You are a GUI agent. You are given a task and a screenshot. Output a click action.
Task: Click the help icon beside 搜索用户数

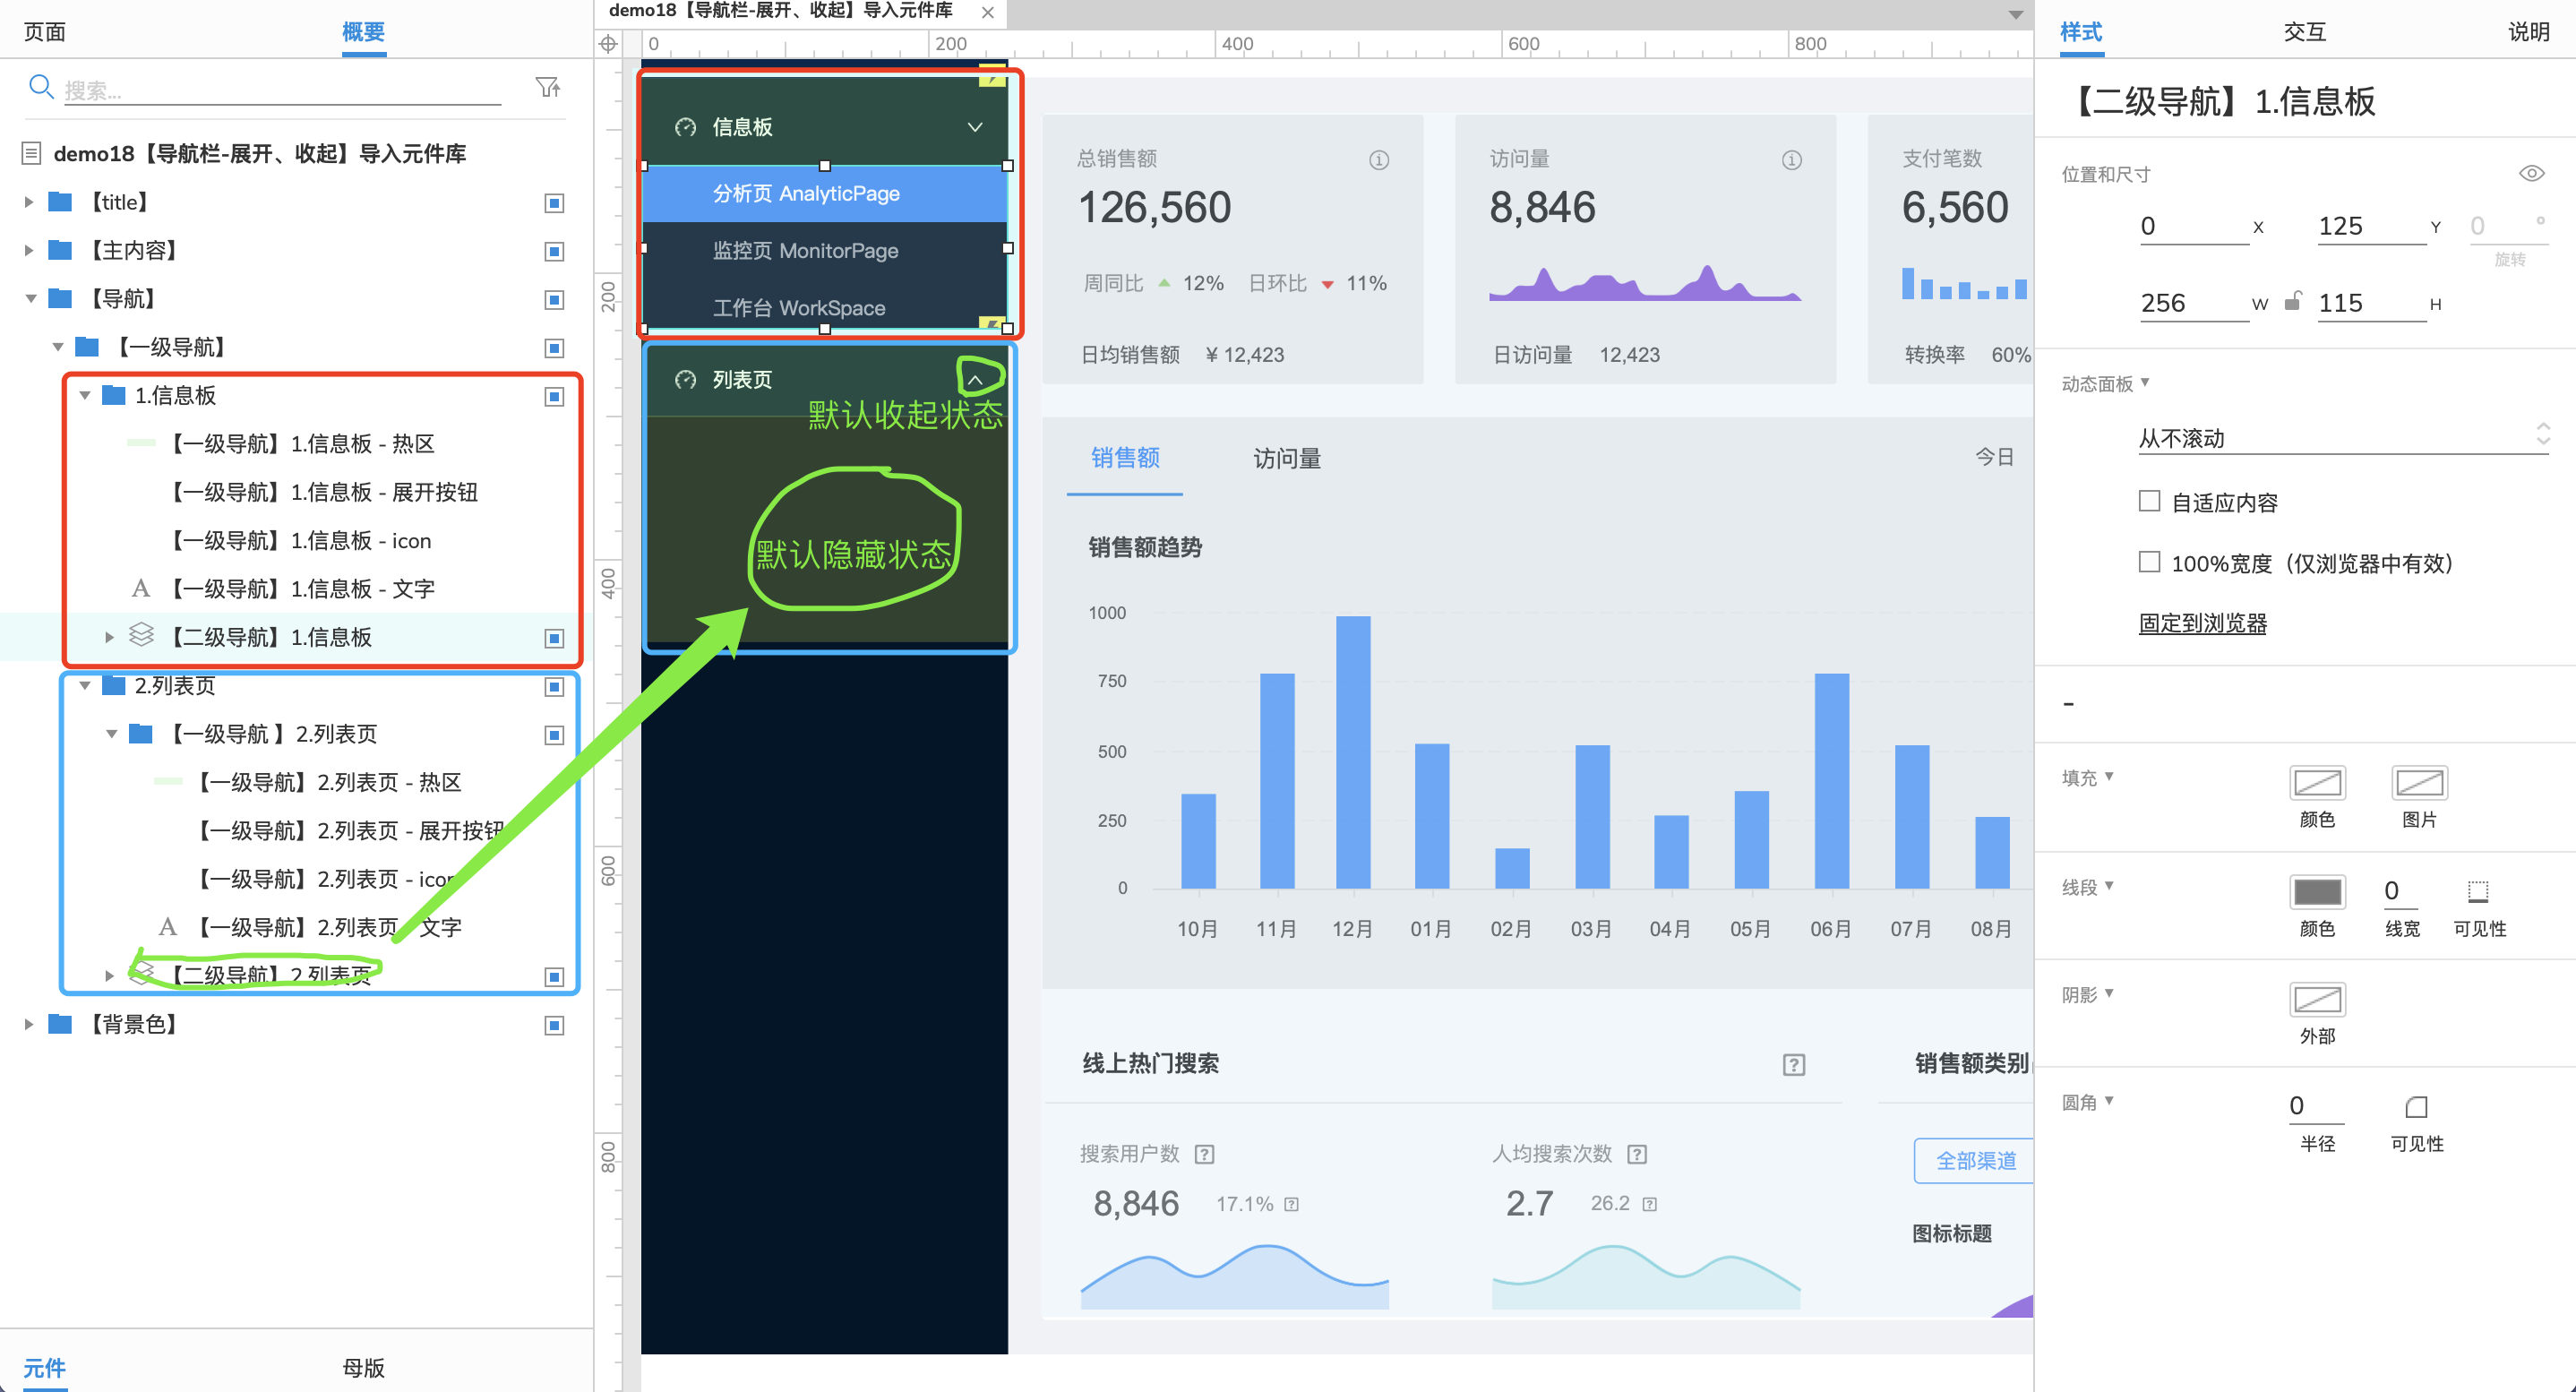click(1204, 1154)
